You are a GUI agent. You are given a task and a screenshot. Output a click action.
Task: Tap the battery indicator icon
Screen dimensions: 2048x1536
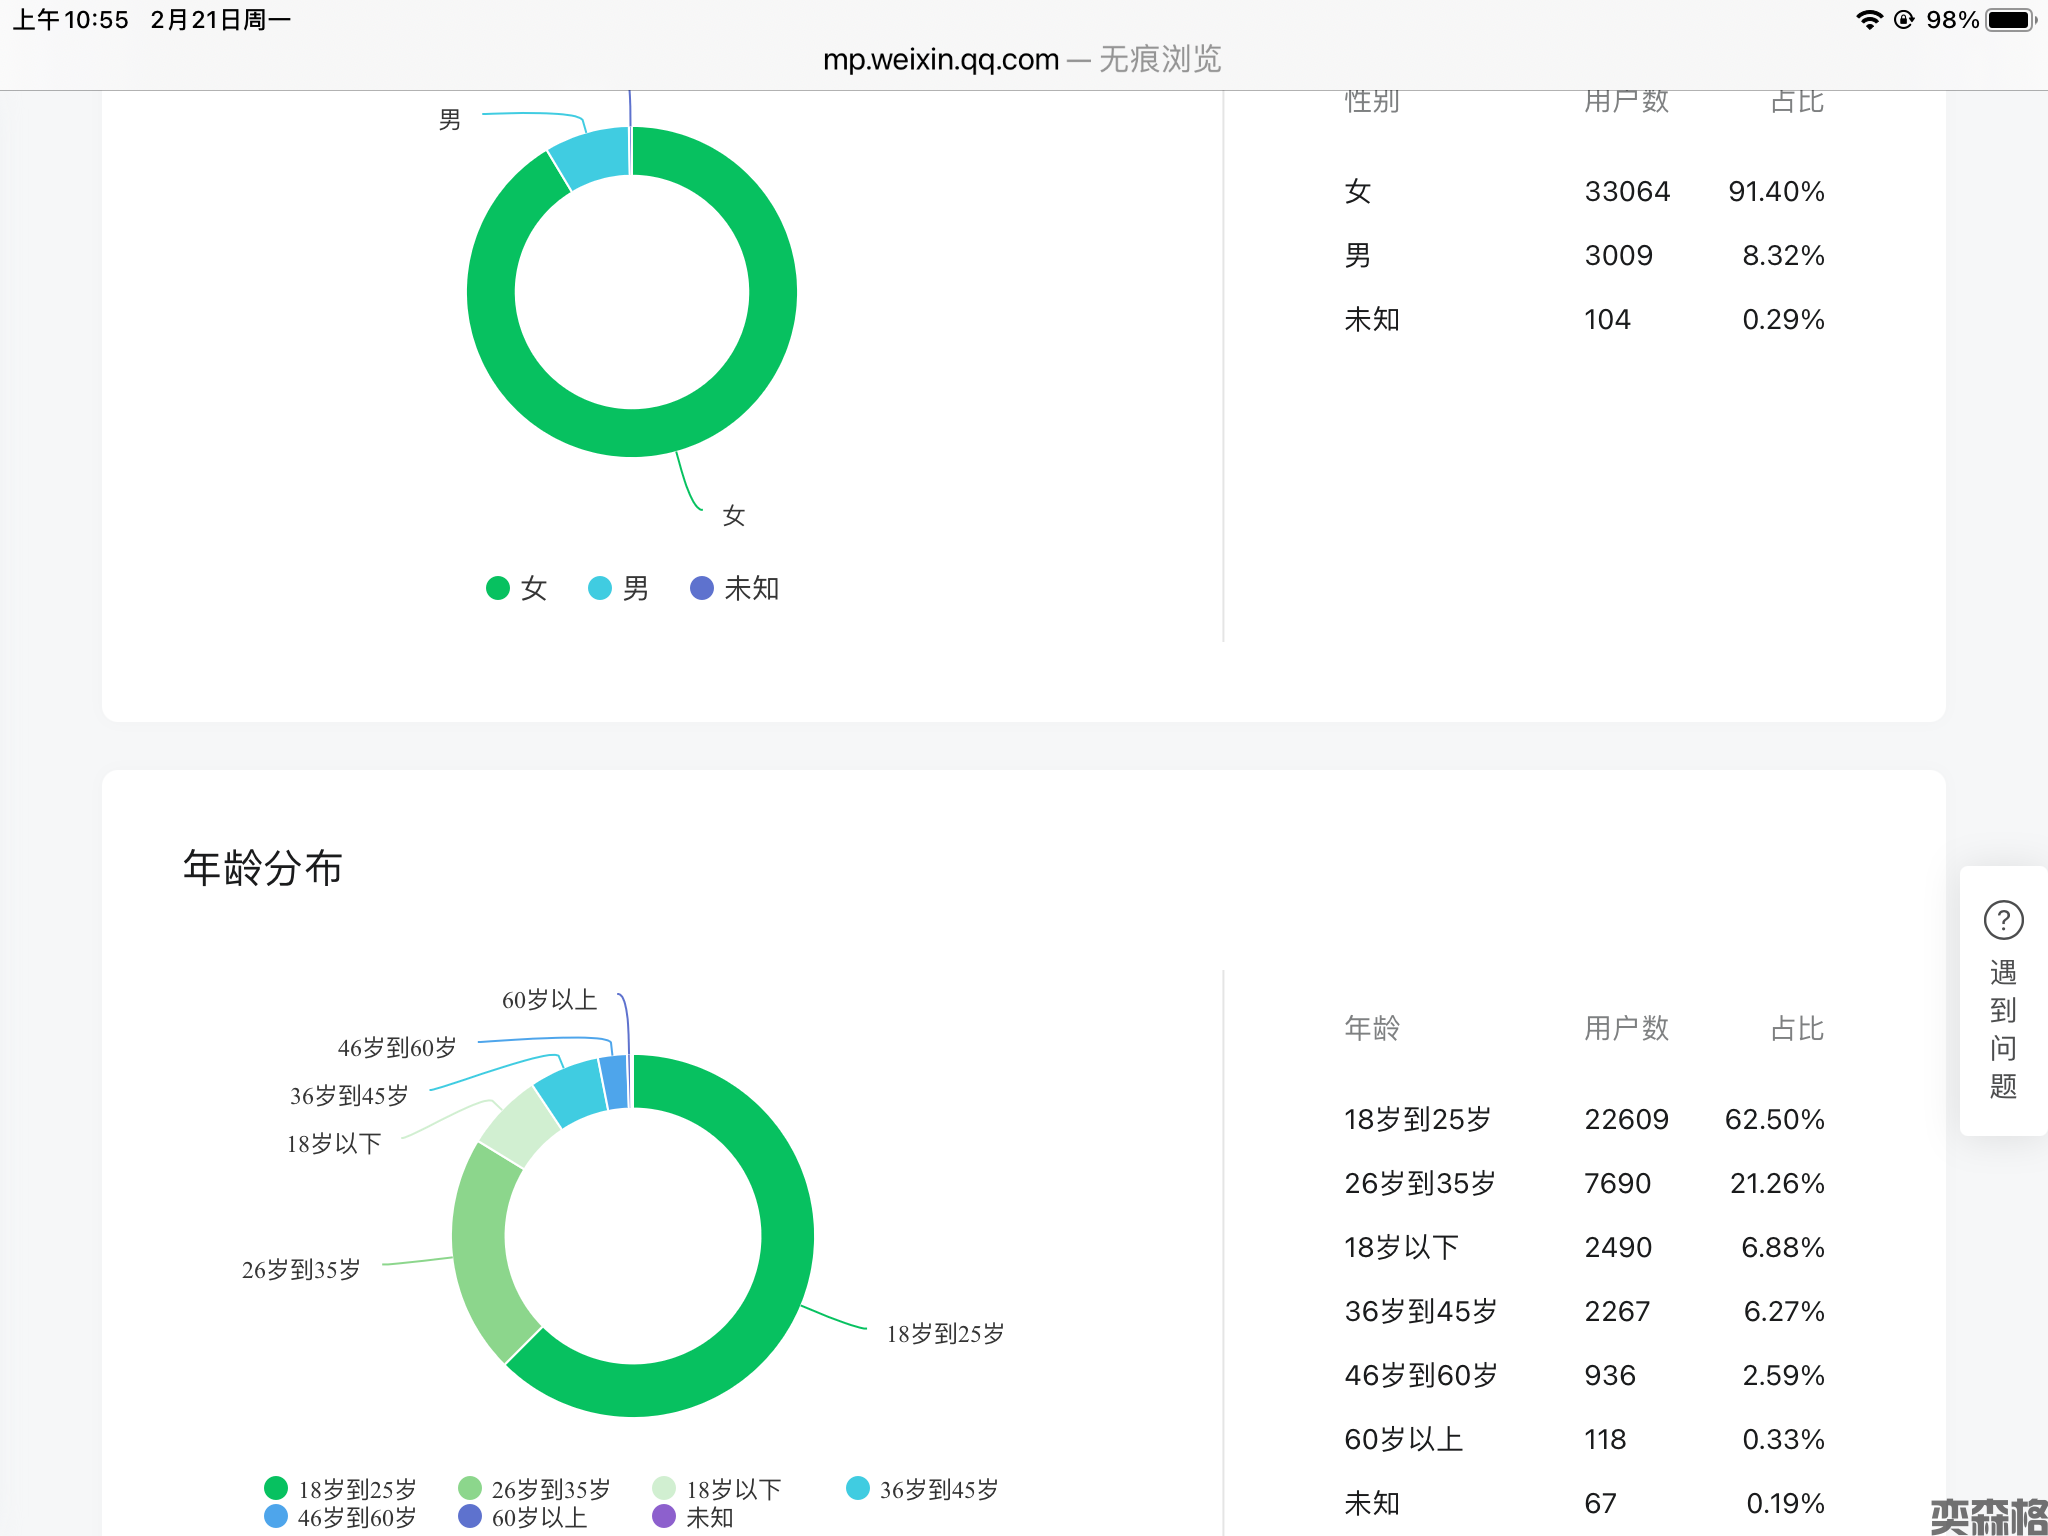[2010, 20]
